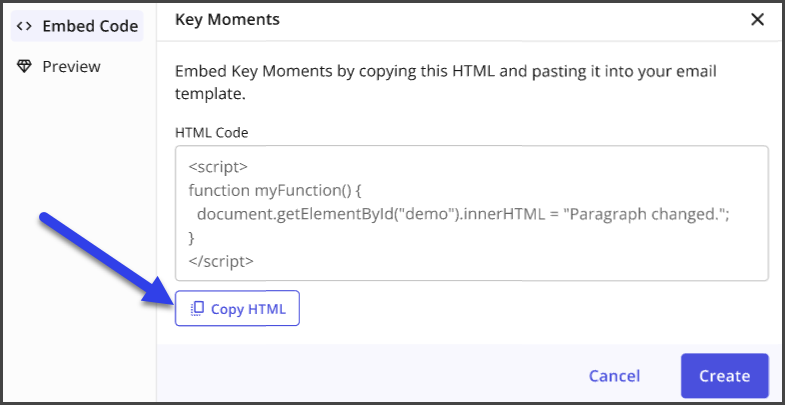Click the Preview diamond icon
This screenshot has height=405, width=785.
pyautogui.click(x=25, y=67)
